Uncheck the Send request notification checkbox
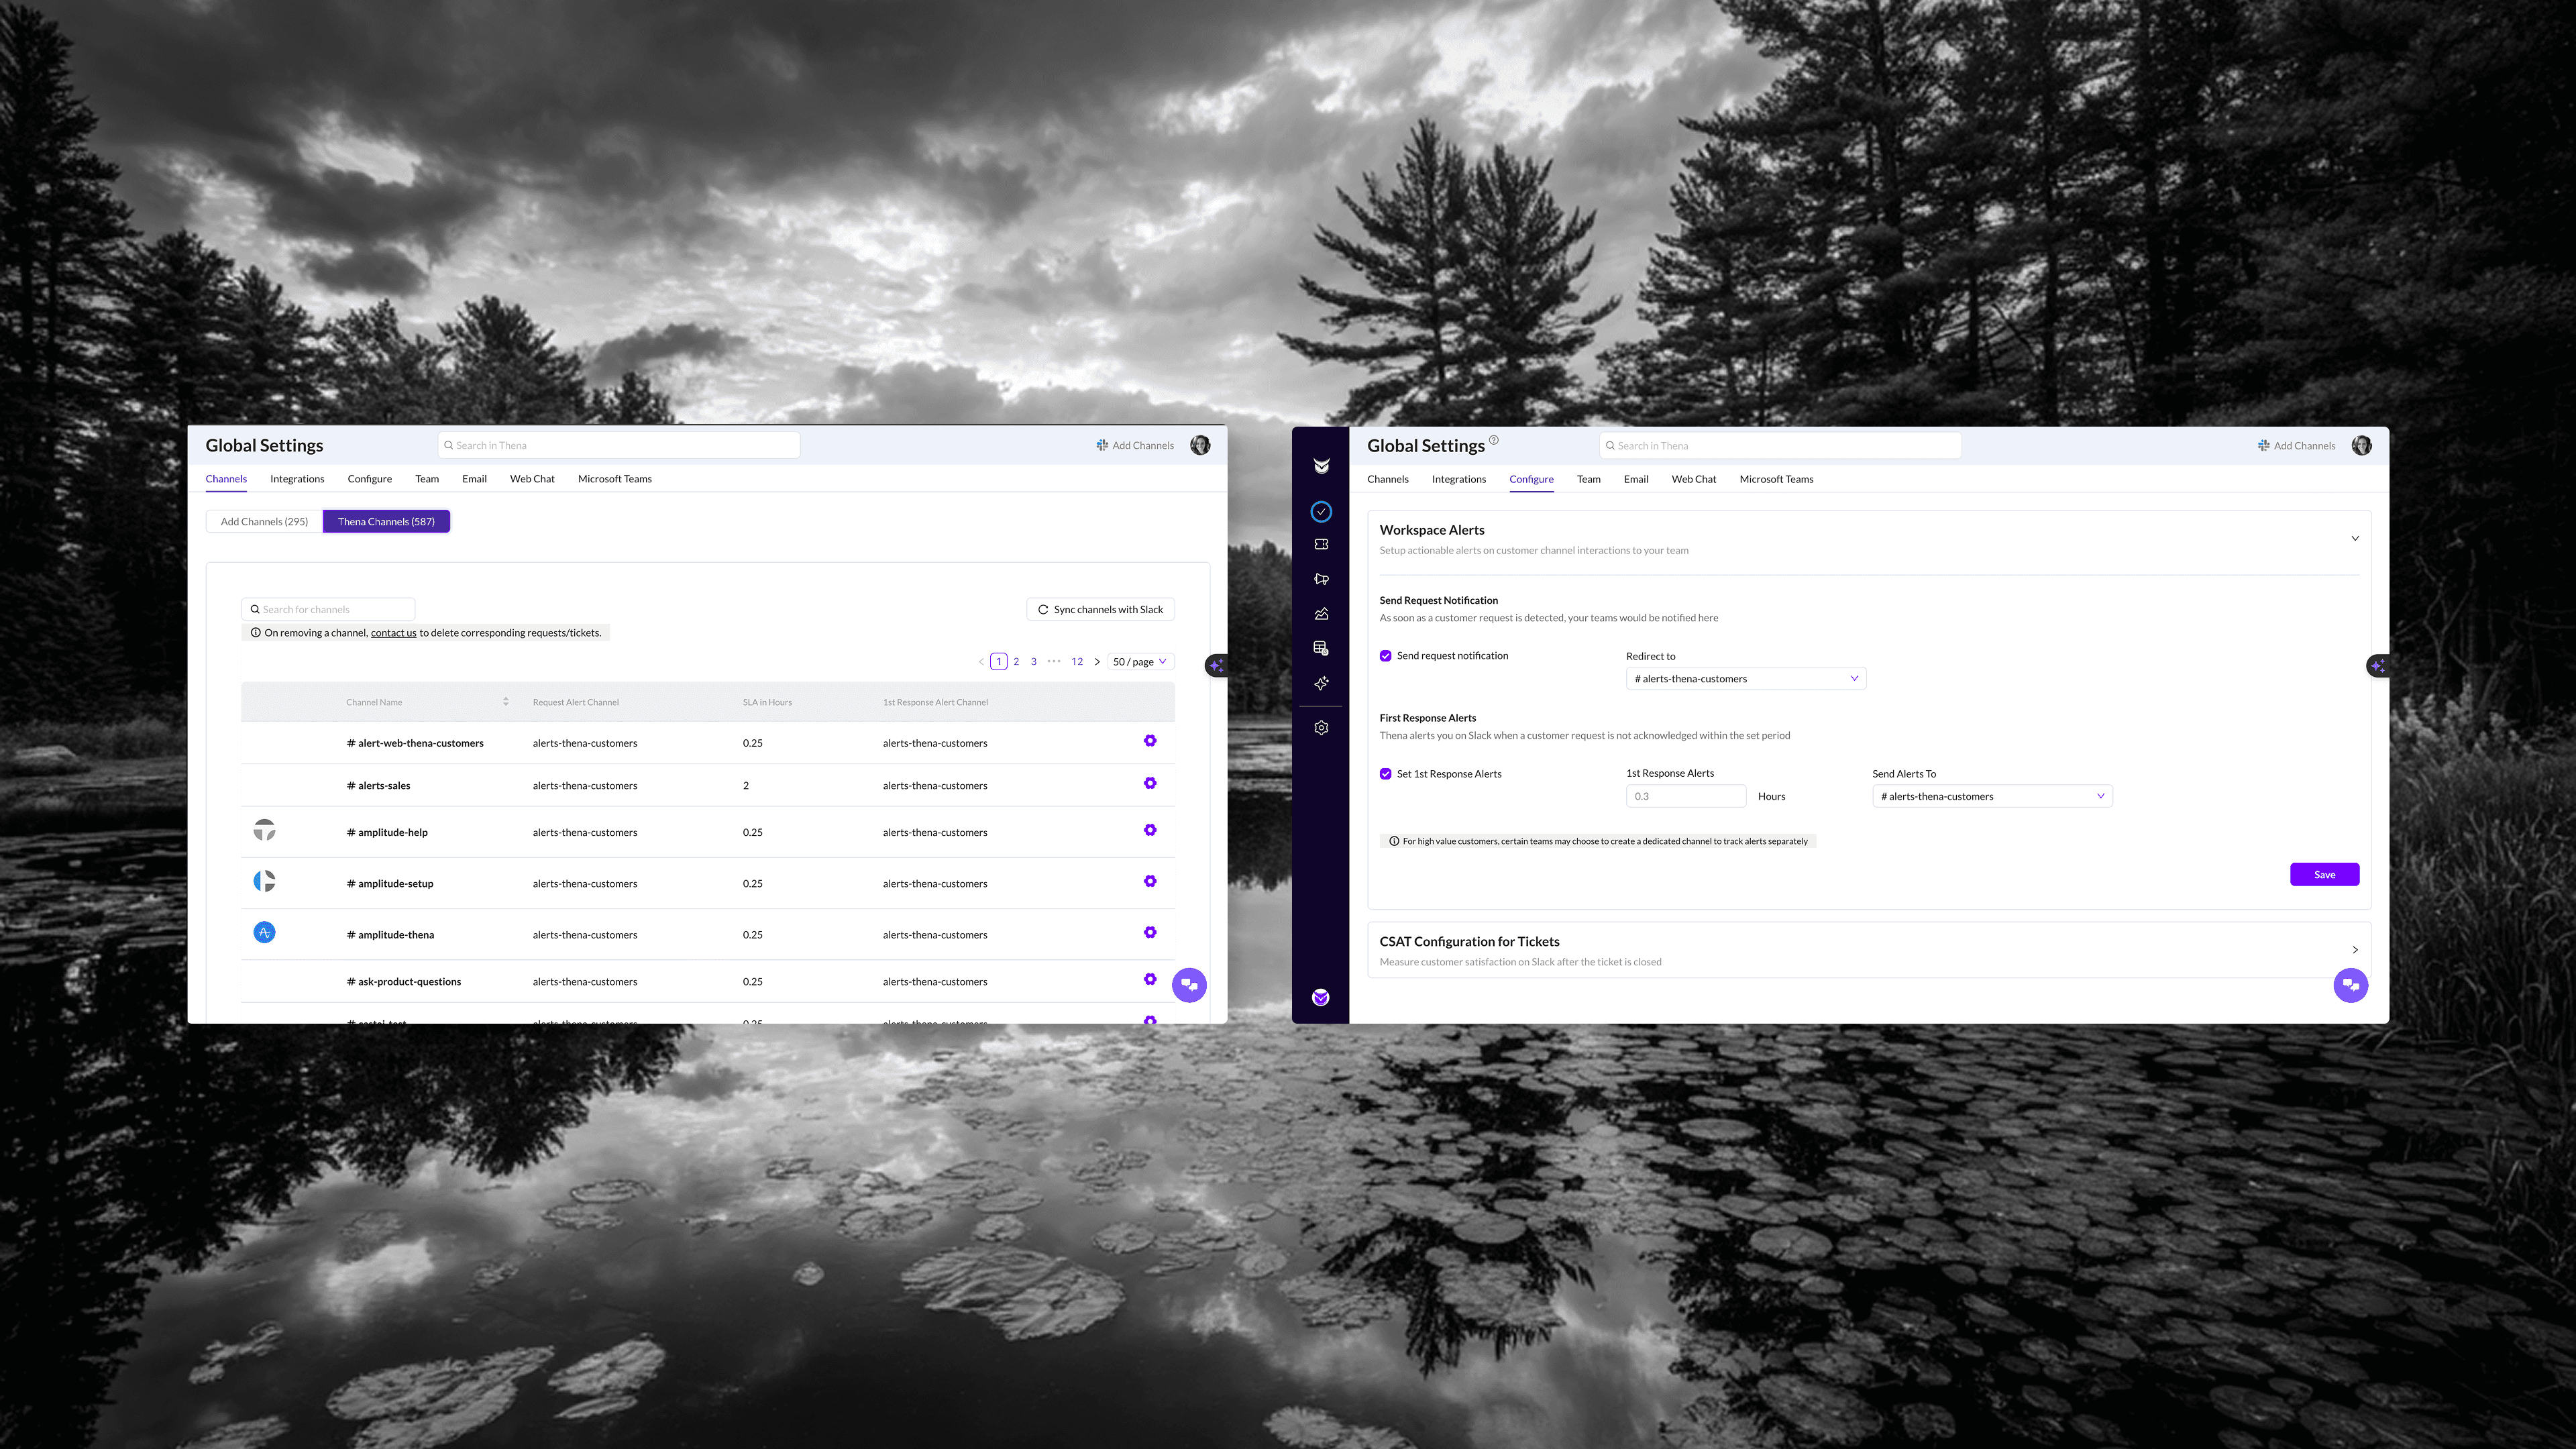Image resolution: width=2576 pixels, height=1449 pixels. (x=1385, y=656)
